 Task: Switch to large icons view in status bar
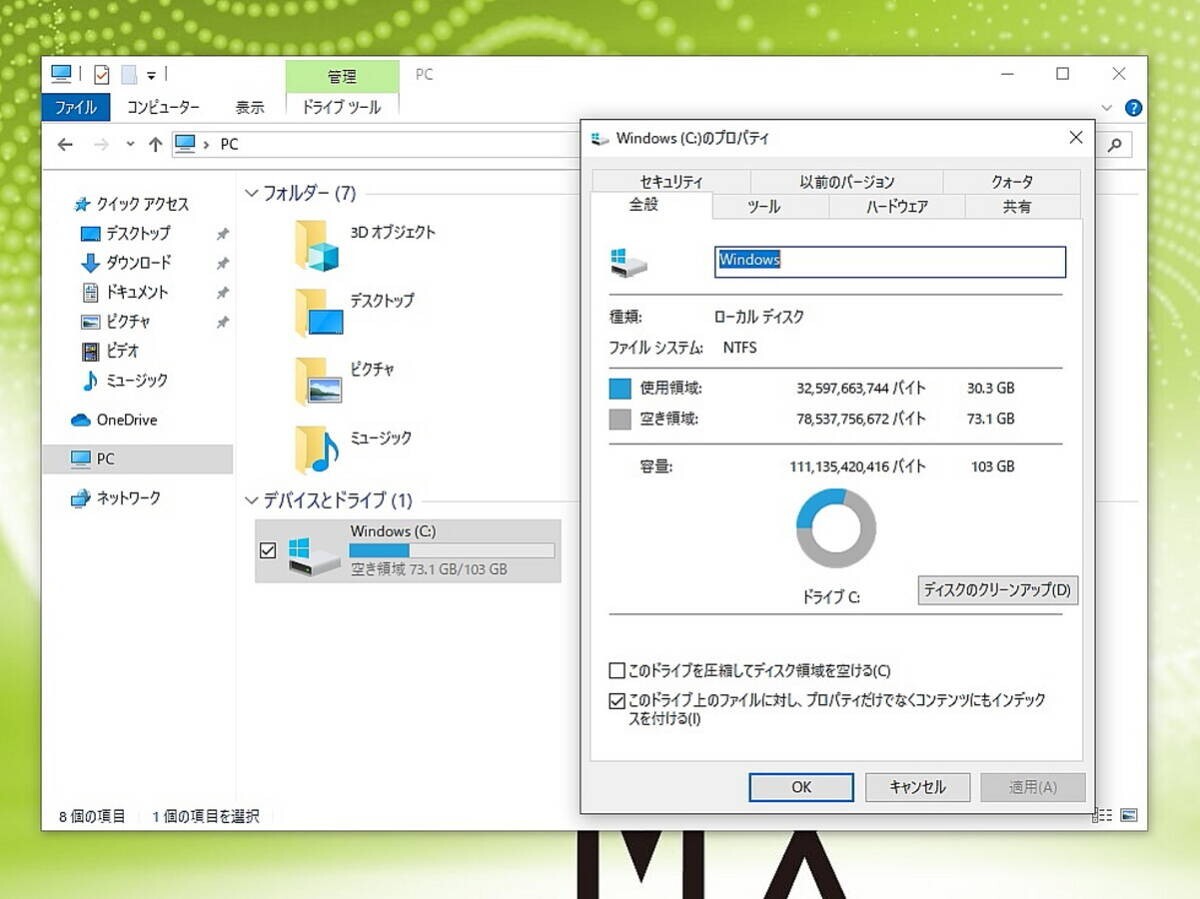pyautogui.click(x=1128, y=815)
